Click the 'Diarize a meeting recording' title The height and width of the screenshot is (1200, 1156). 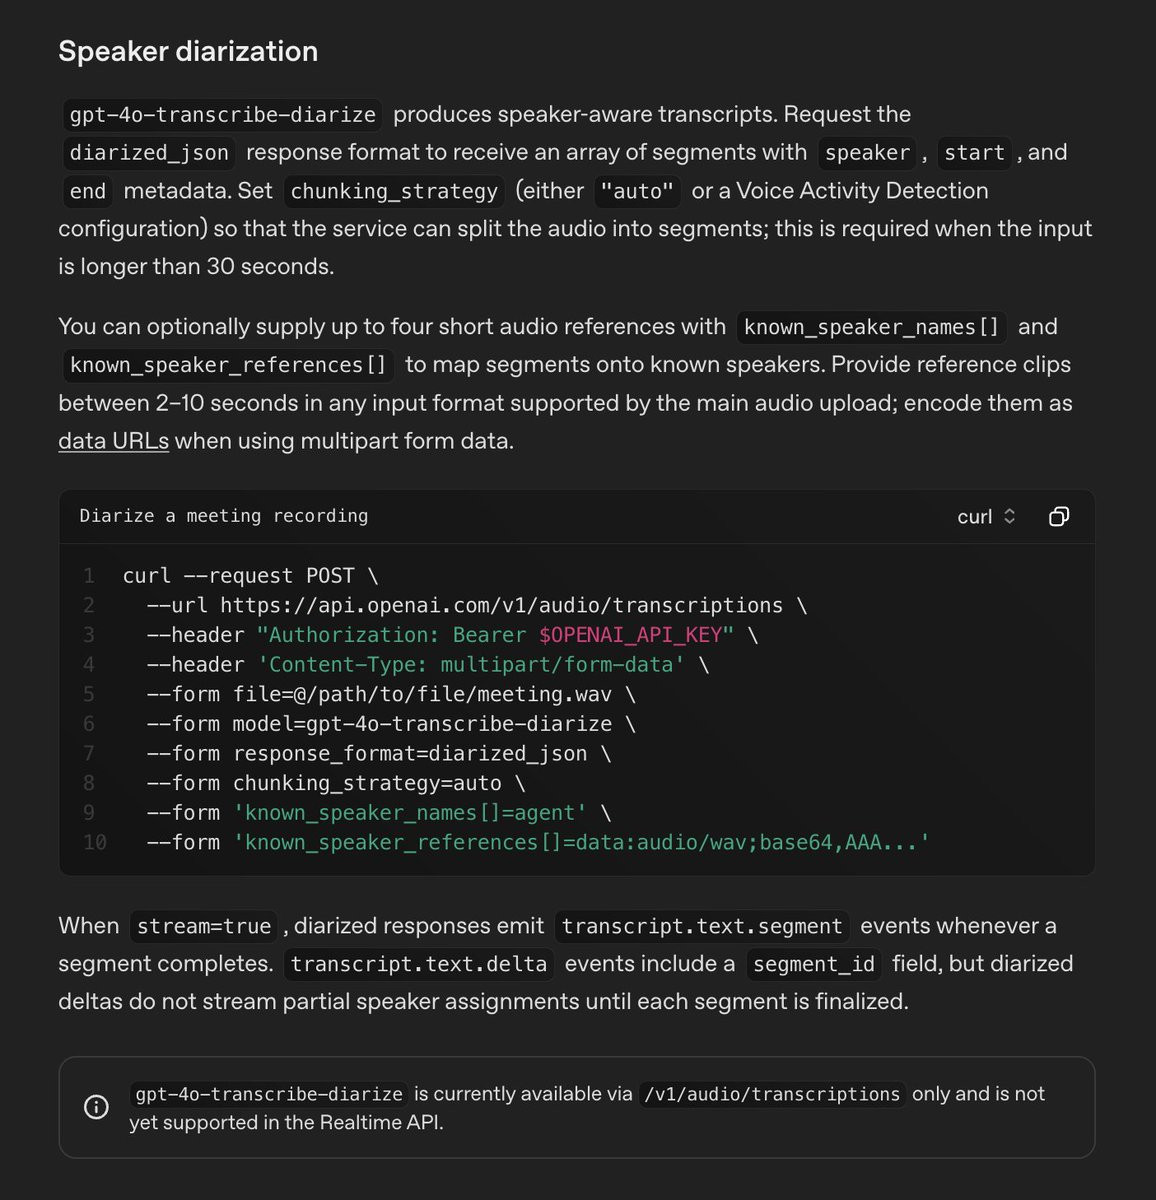[x=224, y=516]
